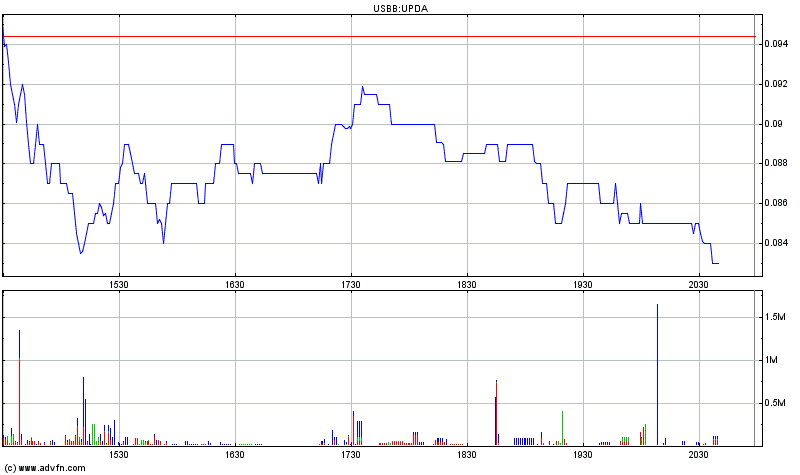Click the 1830 time label under volume chart
800x475 pixels.
[x=467, y=455]
